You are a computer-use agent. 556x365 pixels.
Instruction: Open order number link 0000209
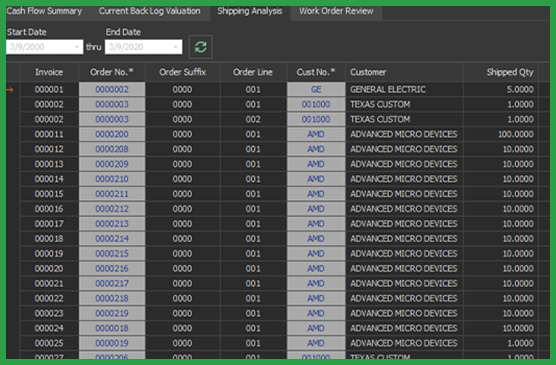click(x=112, y=164)
